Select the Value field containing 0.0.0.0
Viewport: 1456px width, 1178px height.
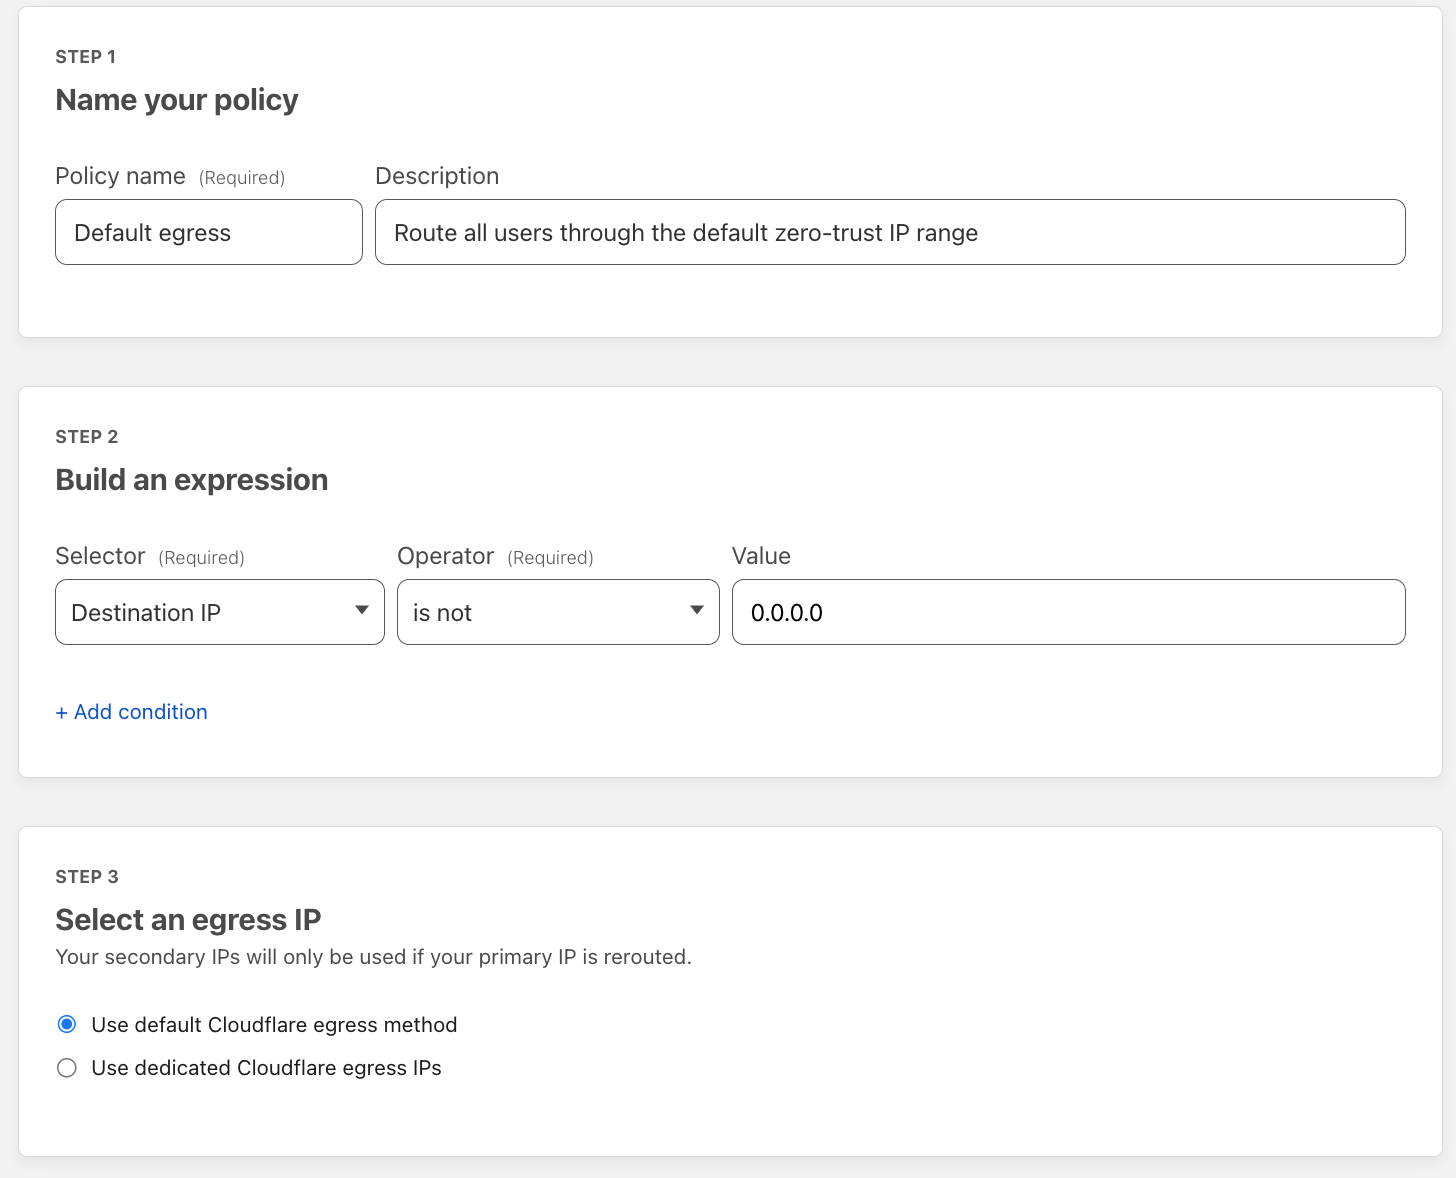tap(1068, 612)
